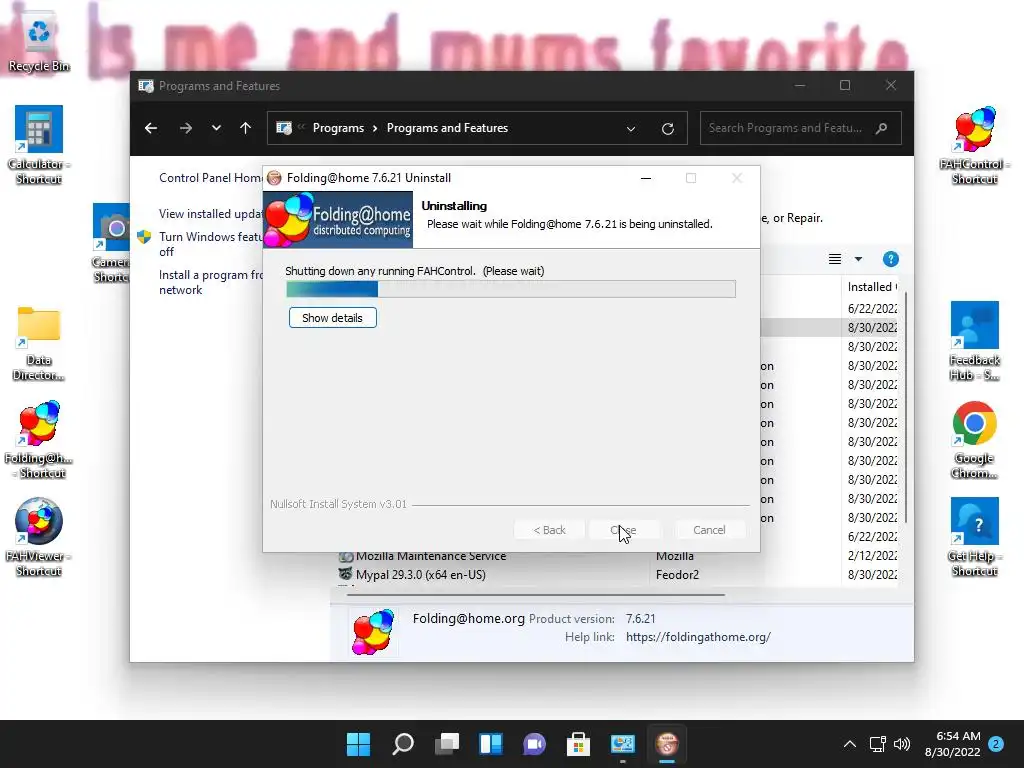Click the Forward arrow in Programs and Features

click(x=185, y=128)
